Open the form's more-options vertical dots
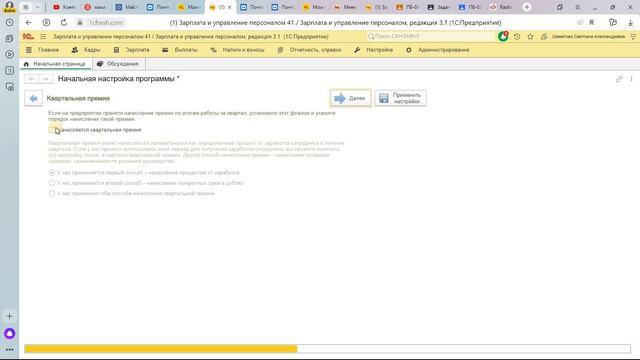Image resolution: width=640 pixels, height=360 pixels. (631, 79)
